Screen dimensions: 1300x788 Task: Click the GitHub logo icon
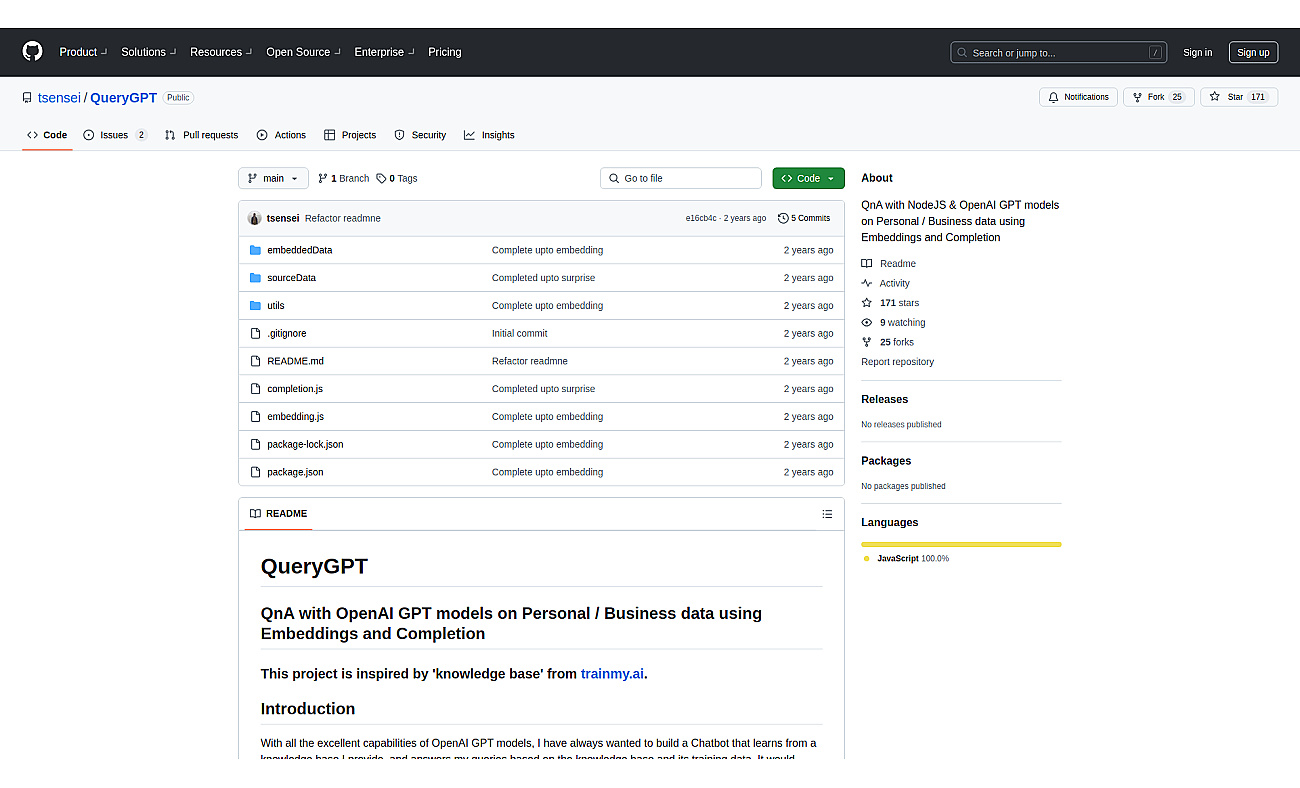pos(33,51)
